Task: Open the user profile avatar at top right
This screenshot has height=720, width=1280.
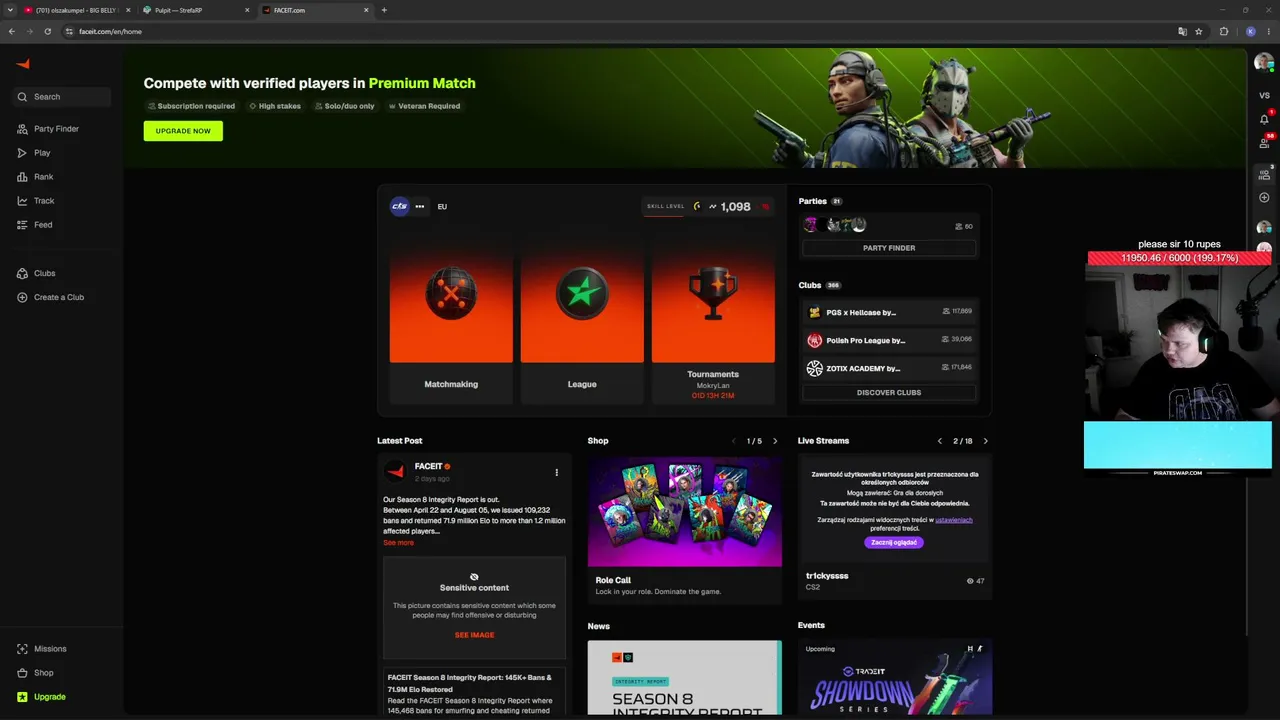Action: 1263,62
